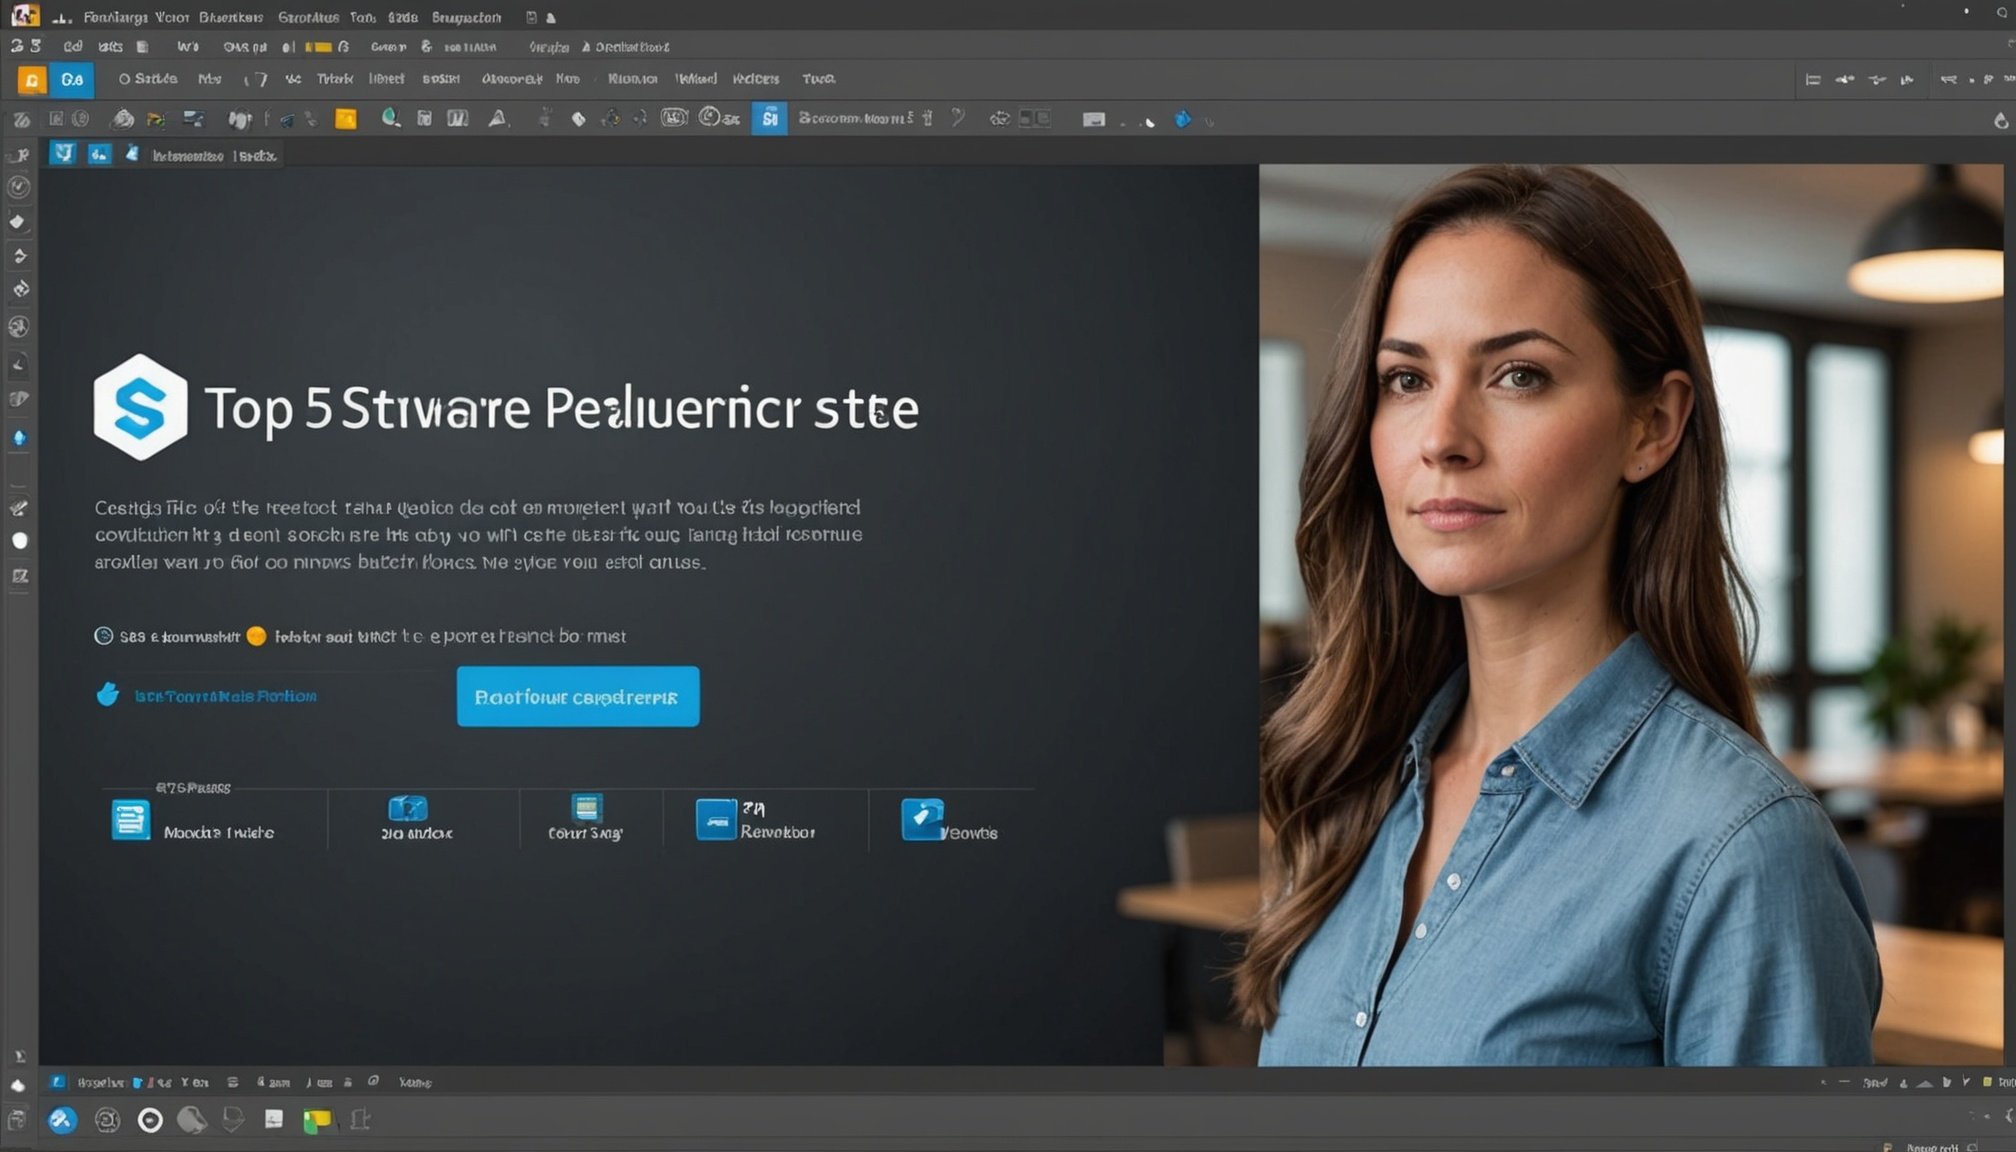
Task: Click the blue gem-shaped toolbar icon
Action: [x=1182, y=119]
